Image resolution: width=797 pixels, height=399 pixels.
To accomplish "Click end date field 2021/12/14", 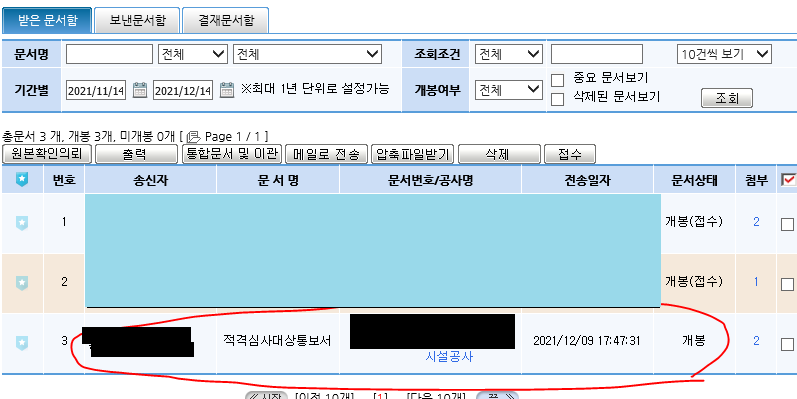I will (x=183, y=90).
